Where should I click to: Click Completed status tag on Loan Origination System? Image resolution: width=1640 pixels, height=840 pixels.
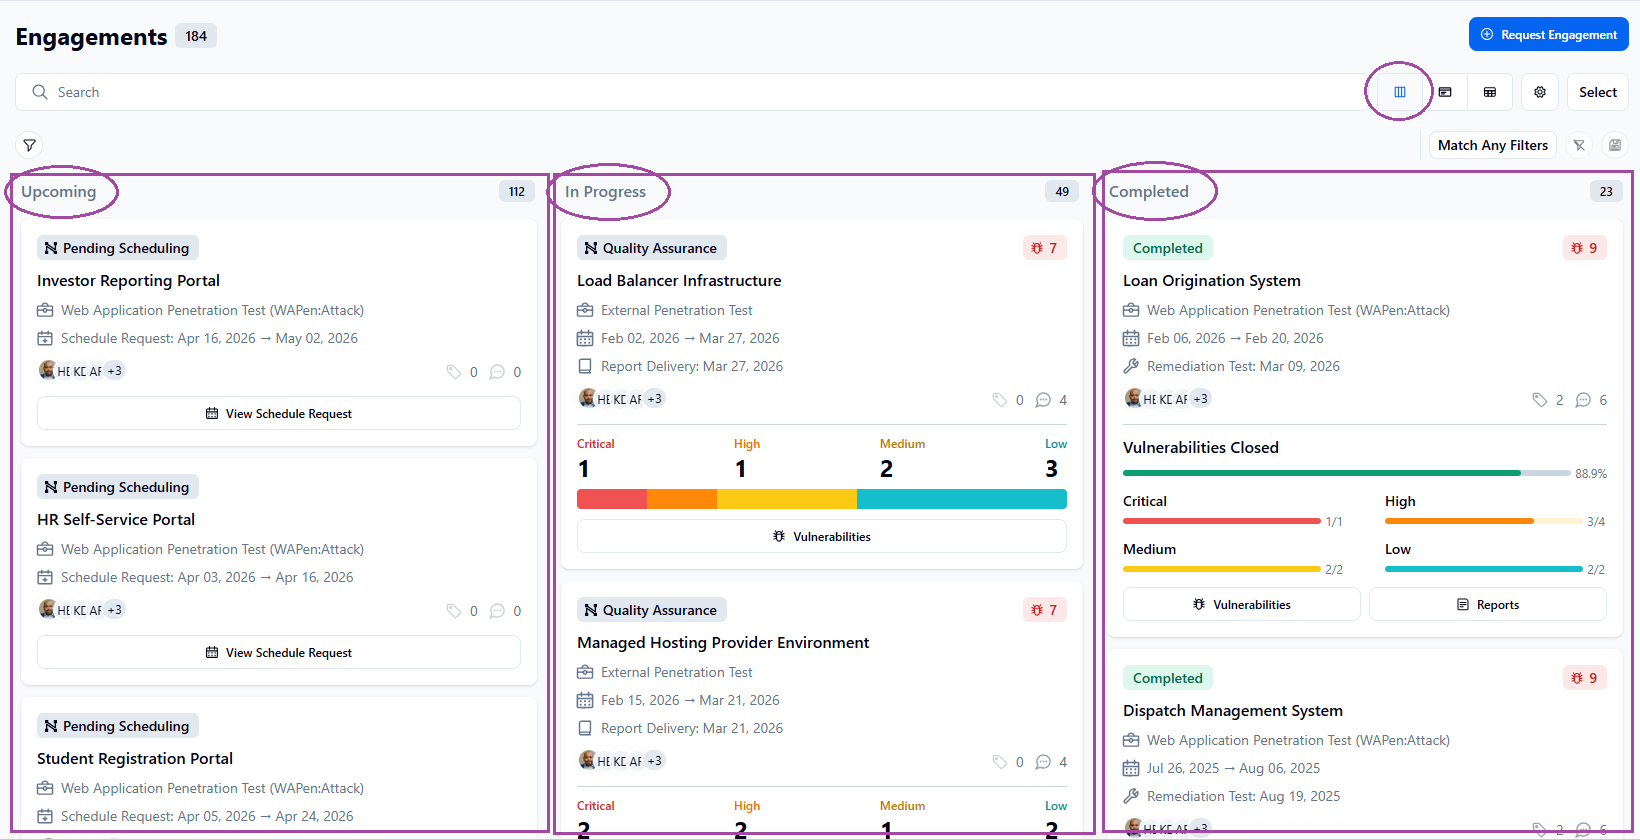click(x=1168, y=248)
